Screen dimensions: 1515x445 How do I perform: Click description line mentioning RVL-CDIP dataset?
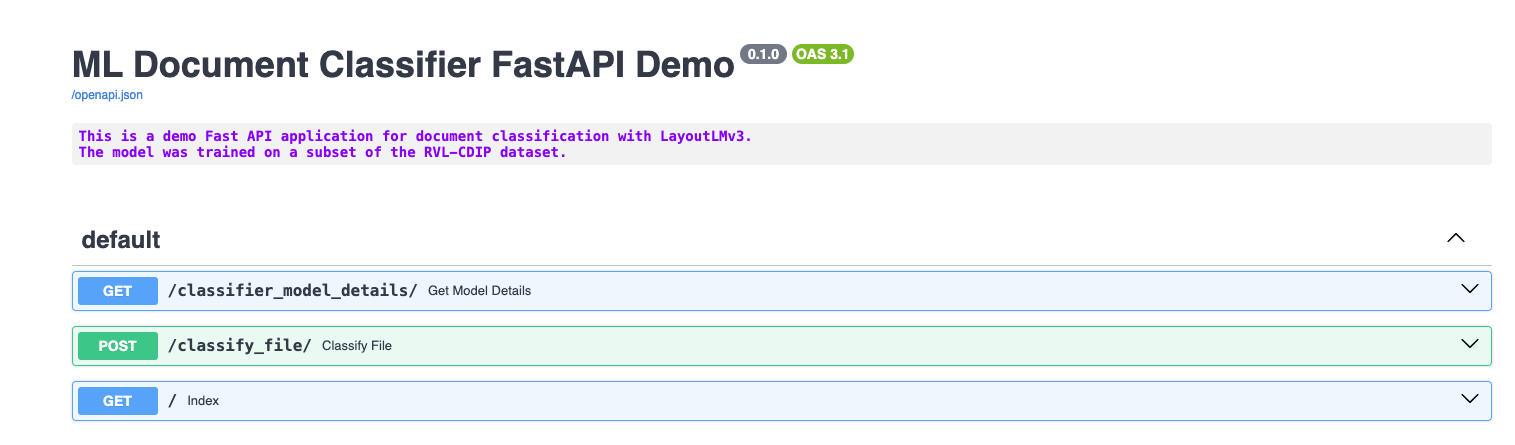tap(322, 153)
